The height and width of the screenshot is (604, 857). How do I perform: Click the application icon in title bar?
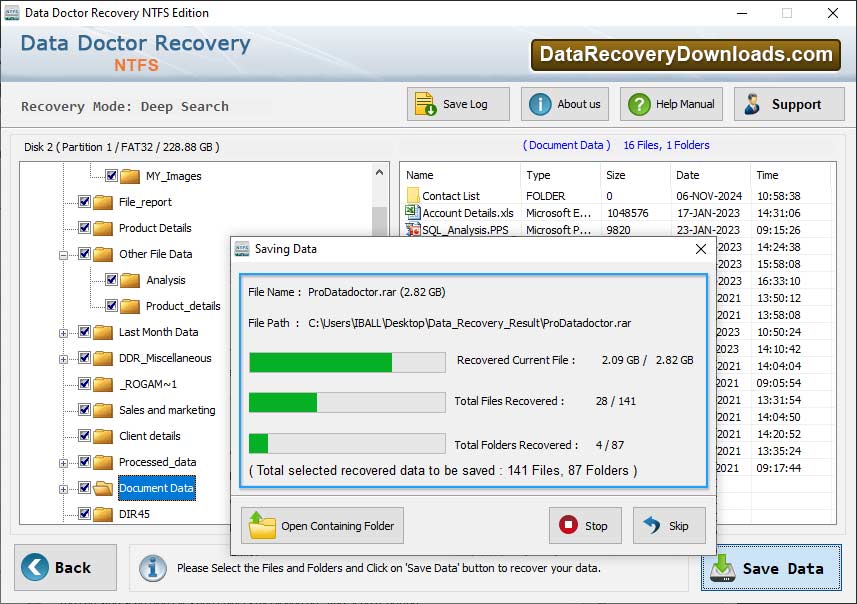click(11, 13)
